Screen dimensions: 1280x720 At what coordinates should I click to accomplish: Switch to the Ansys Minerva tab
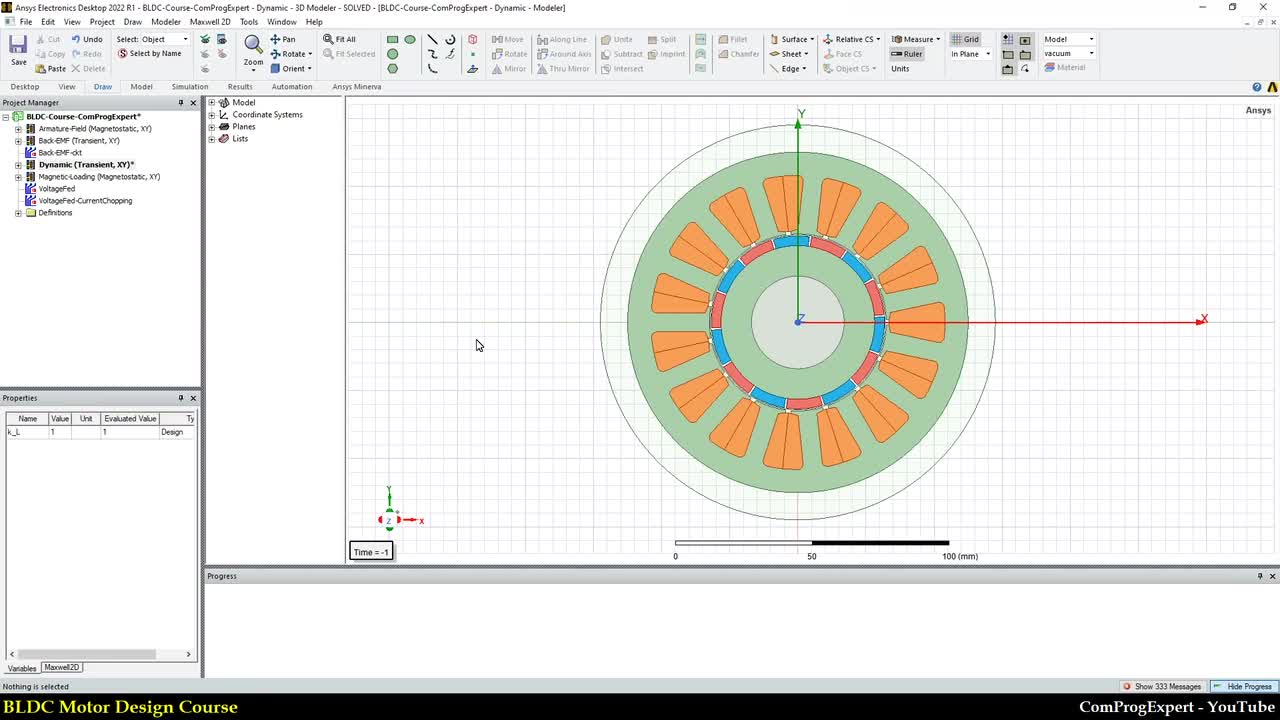357,87
